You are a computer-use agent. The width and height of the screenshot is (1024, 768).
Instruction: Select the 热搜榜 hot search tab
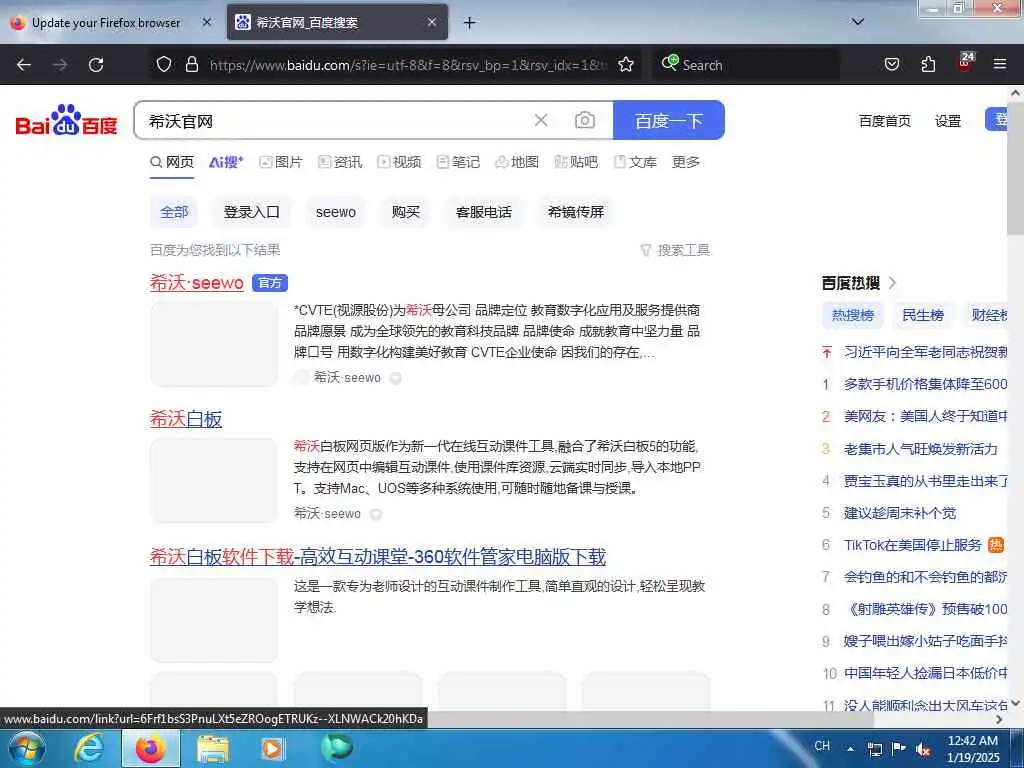tap(853, 315)
